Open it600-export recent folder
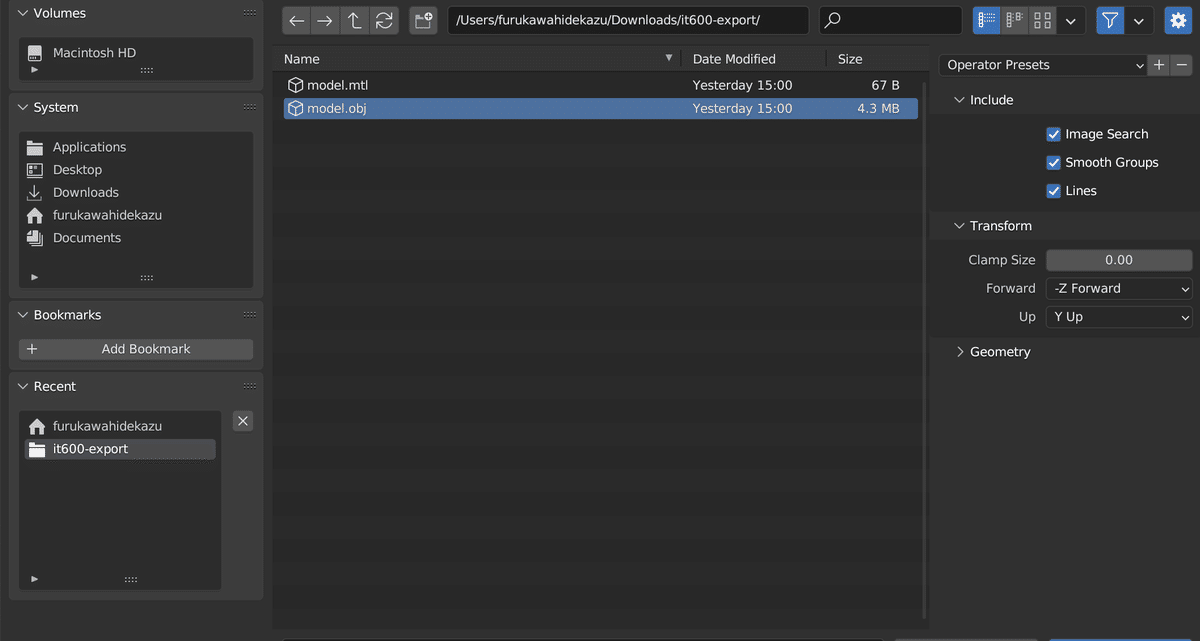1200x641 pixels. click(120, 449)
